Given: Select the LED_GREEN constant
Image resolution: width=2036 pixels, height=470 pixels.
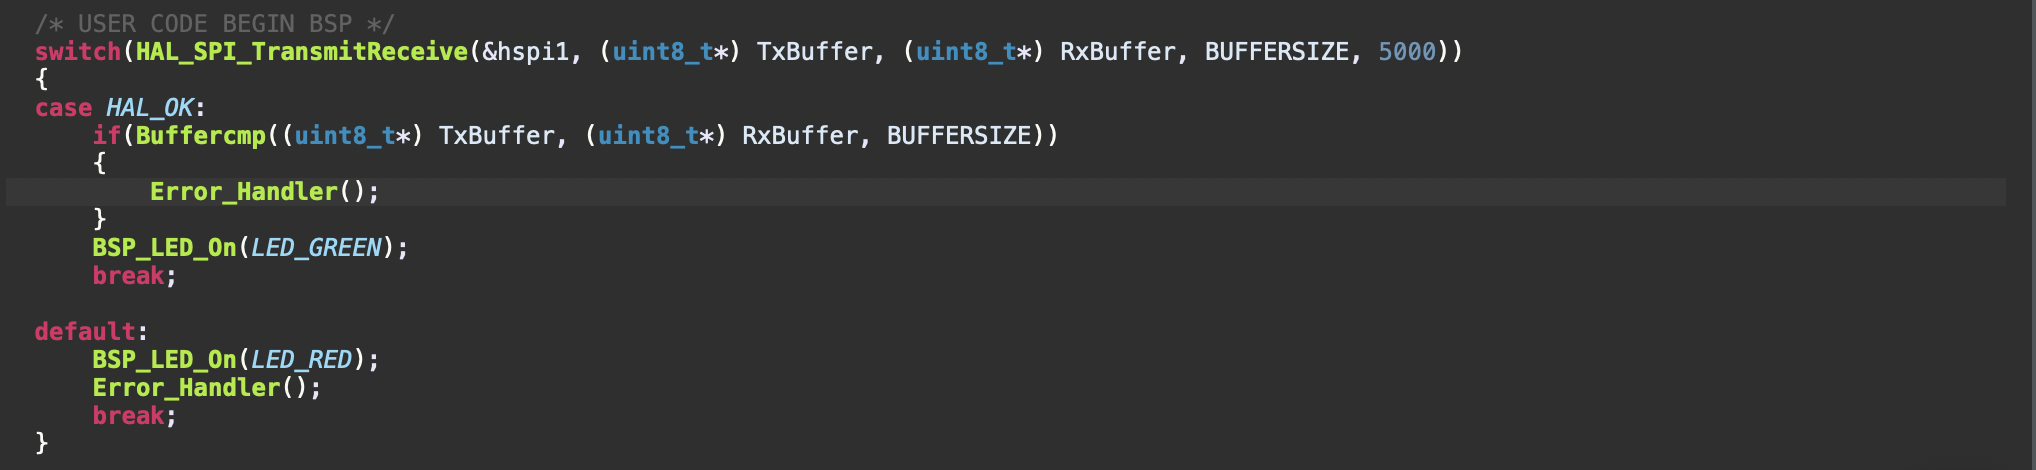Looking at the screenshot, I should click(x=316, y=247).
